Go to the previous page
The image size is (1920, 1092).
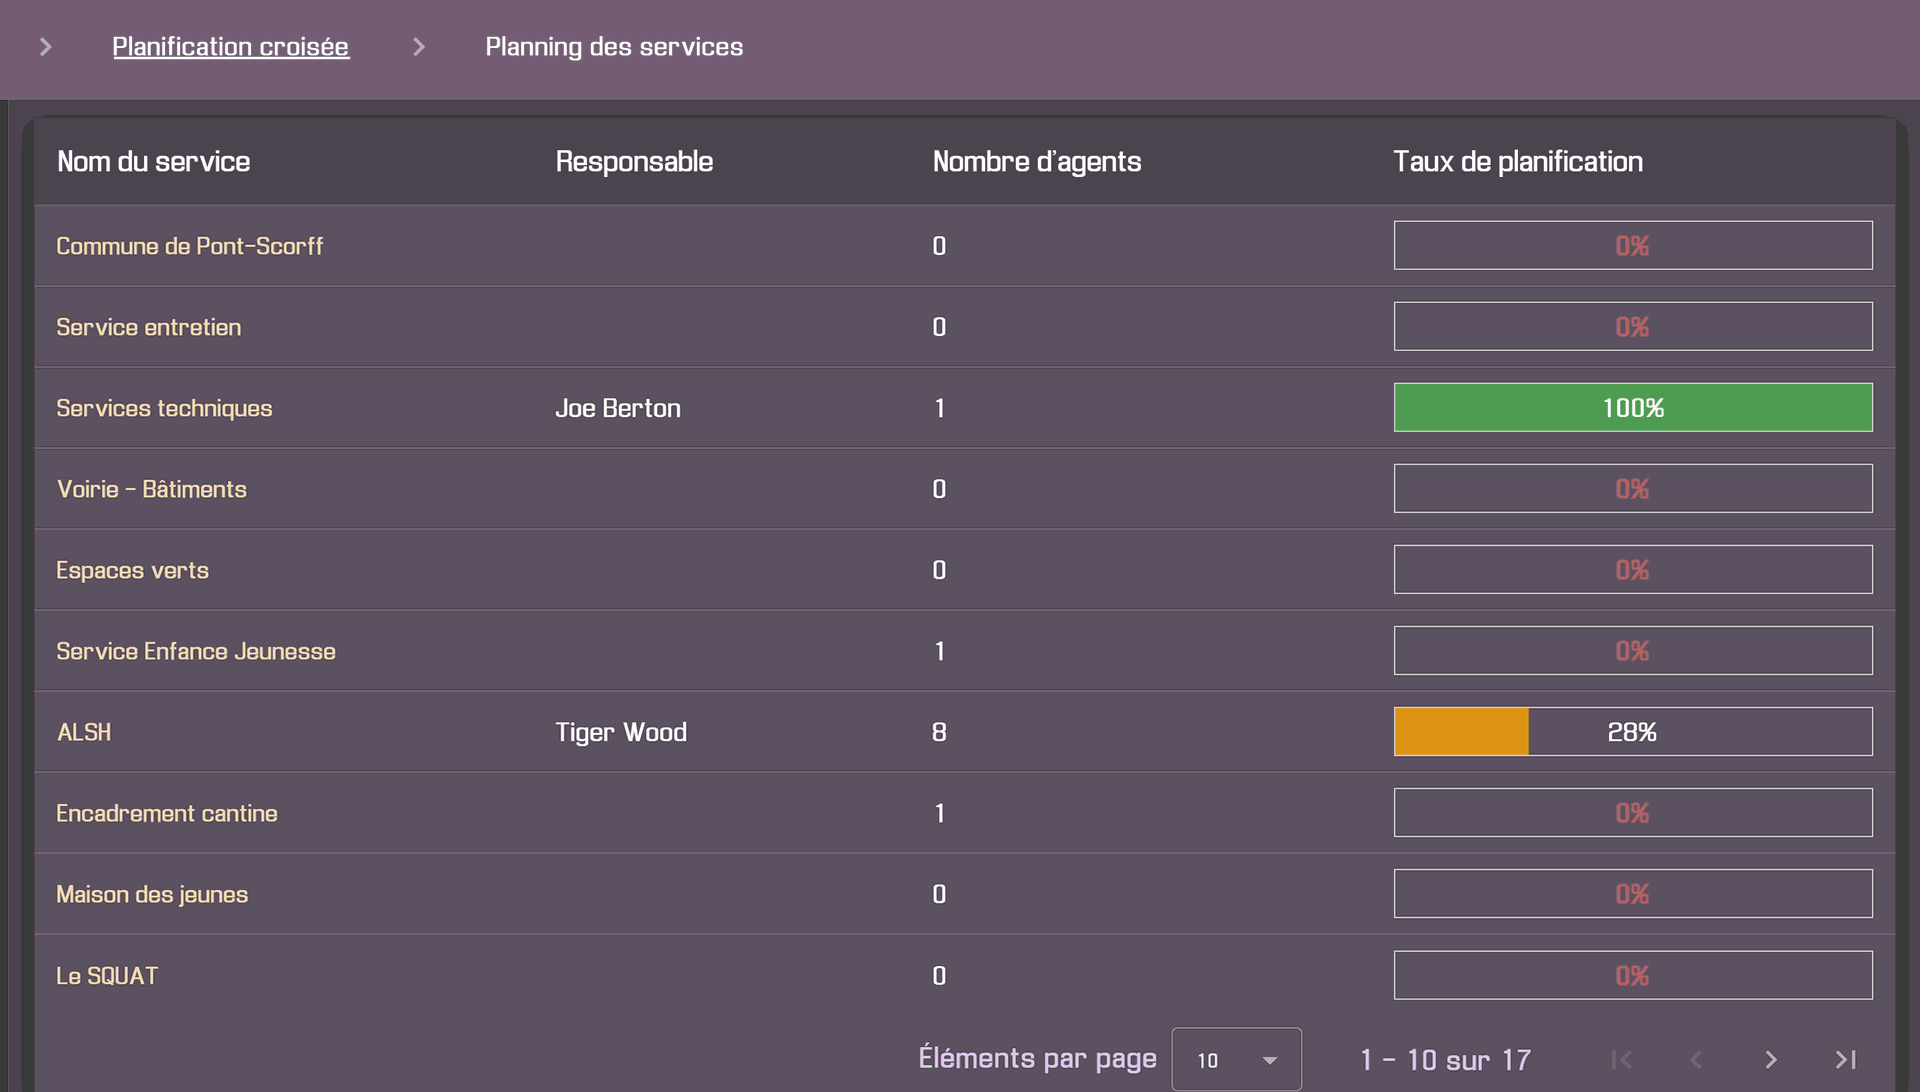tap(1696, 1060)
